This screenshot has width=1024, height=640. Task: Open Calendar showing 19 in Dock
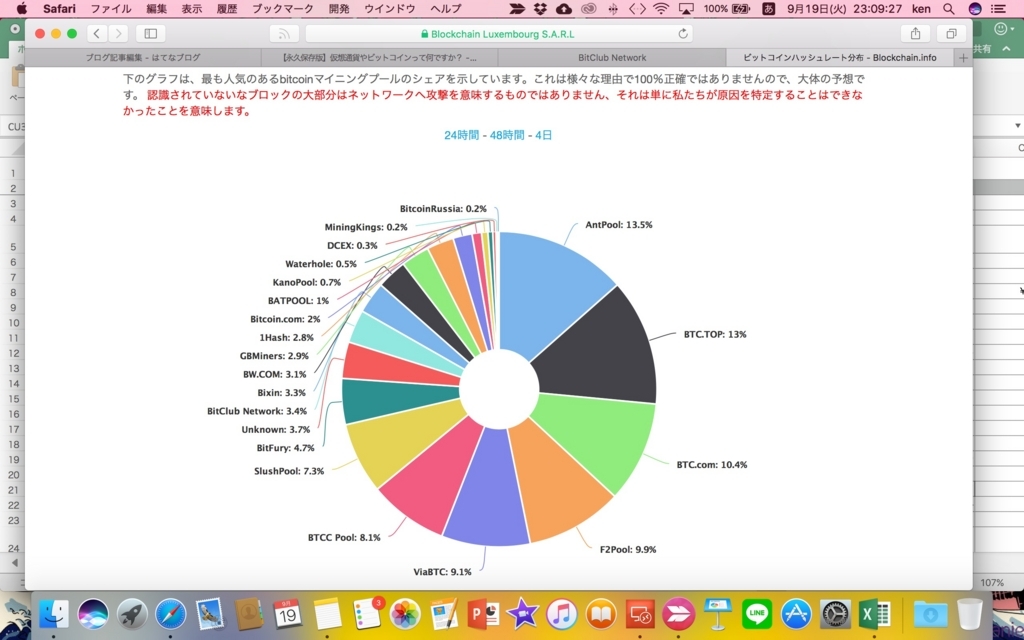point(287,614)
